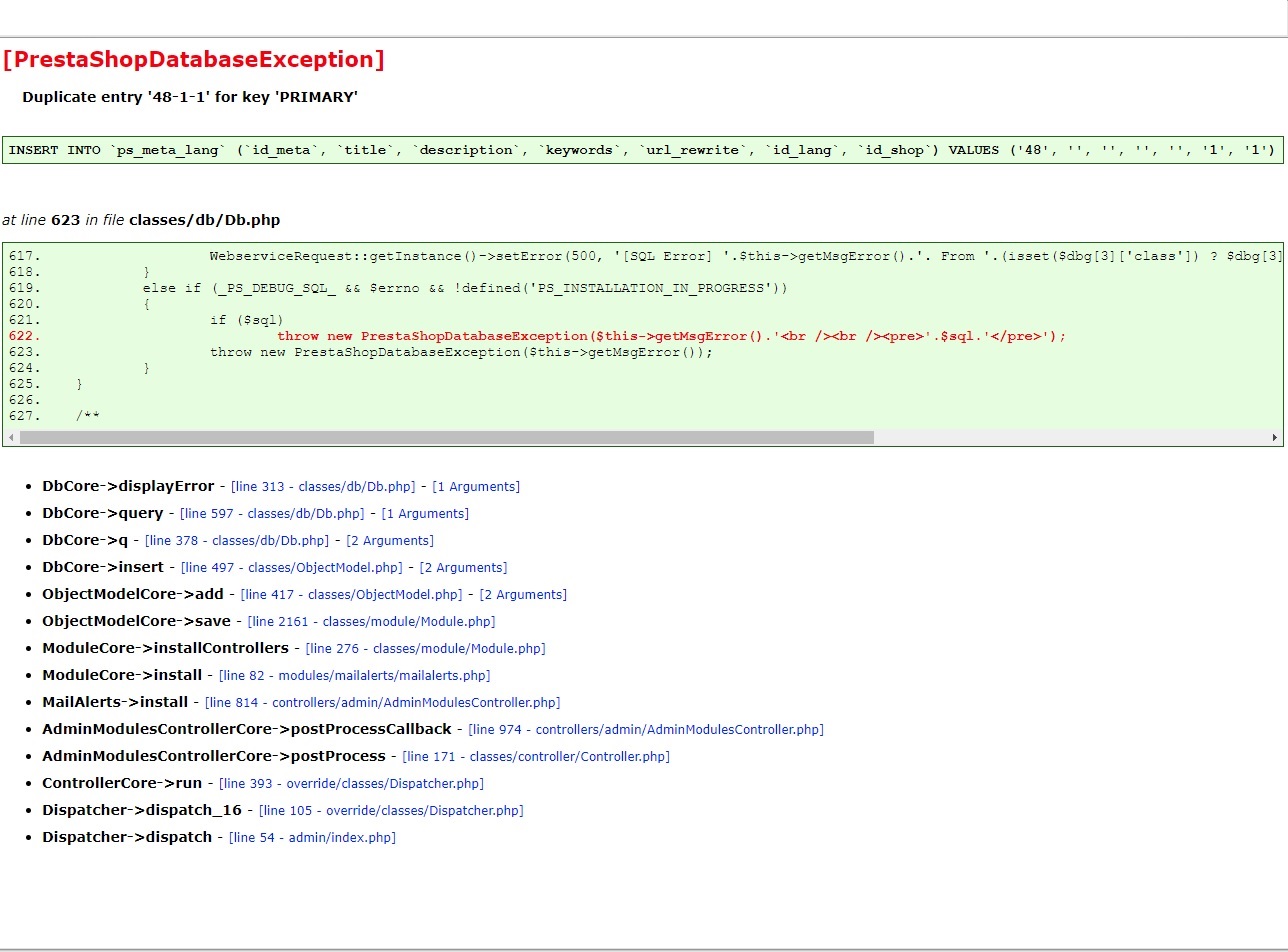The width and height of the screenshot is (1288, 952).
Task: Show '[2 Arguments]' for DbCore->q
Action: coord(390,541)
